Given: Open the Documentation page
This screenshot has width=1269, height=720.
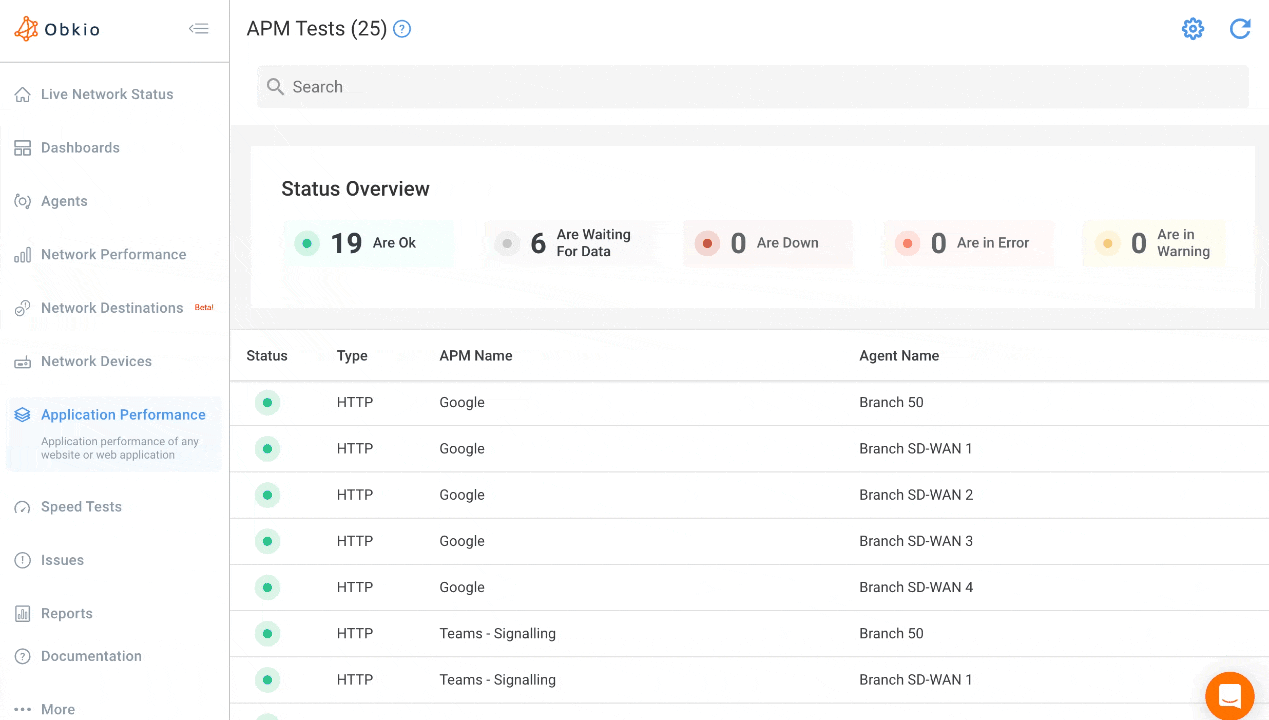Looking at the screenshot, I should [91, 656].
